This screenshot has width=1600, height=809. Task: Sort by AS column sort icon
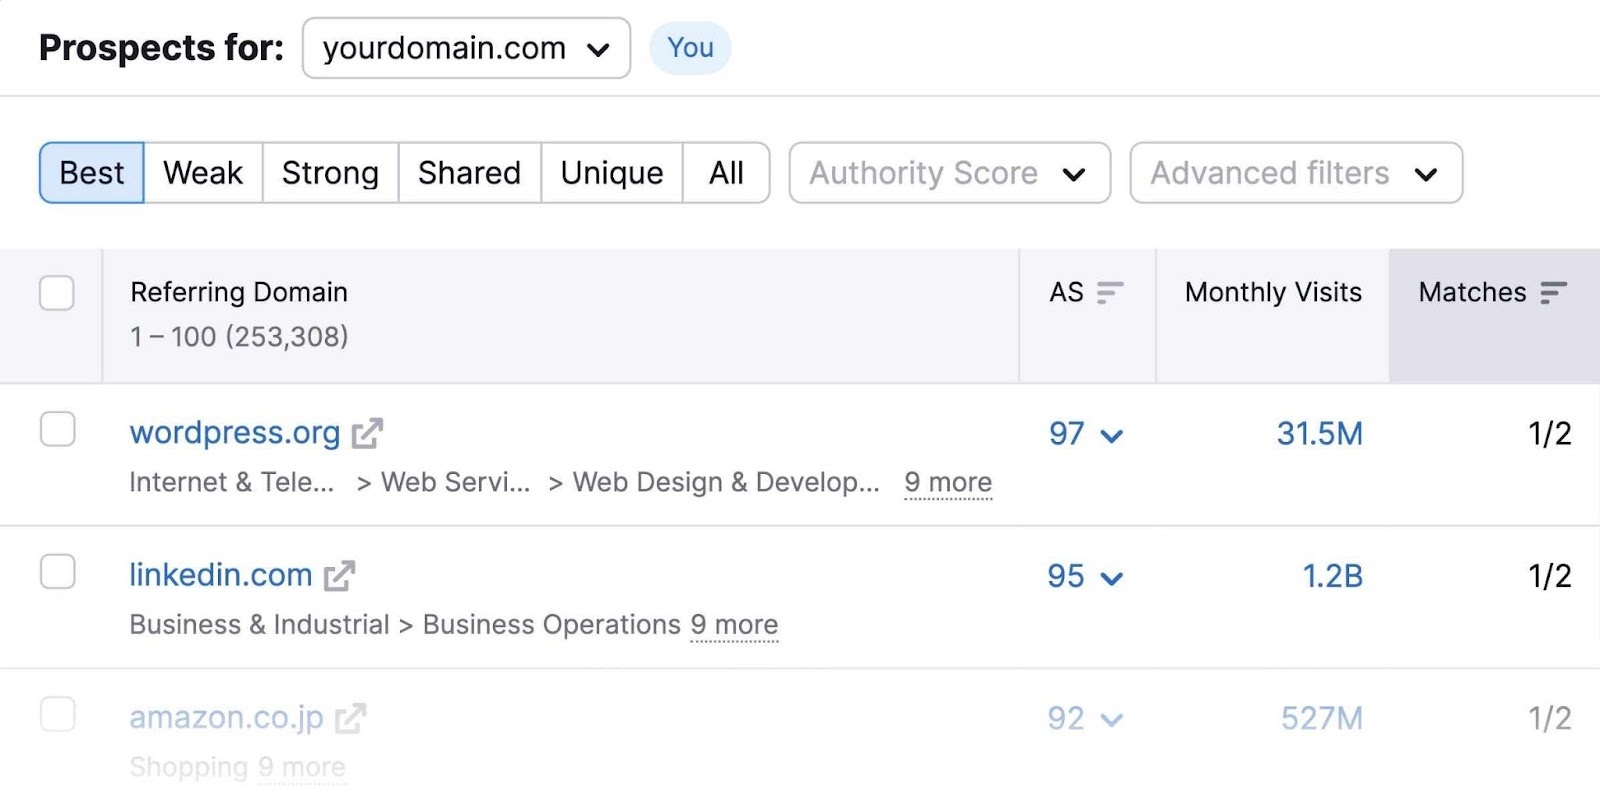click(x=1110, y=292)
